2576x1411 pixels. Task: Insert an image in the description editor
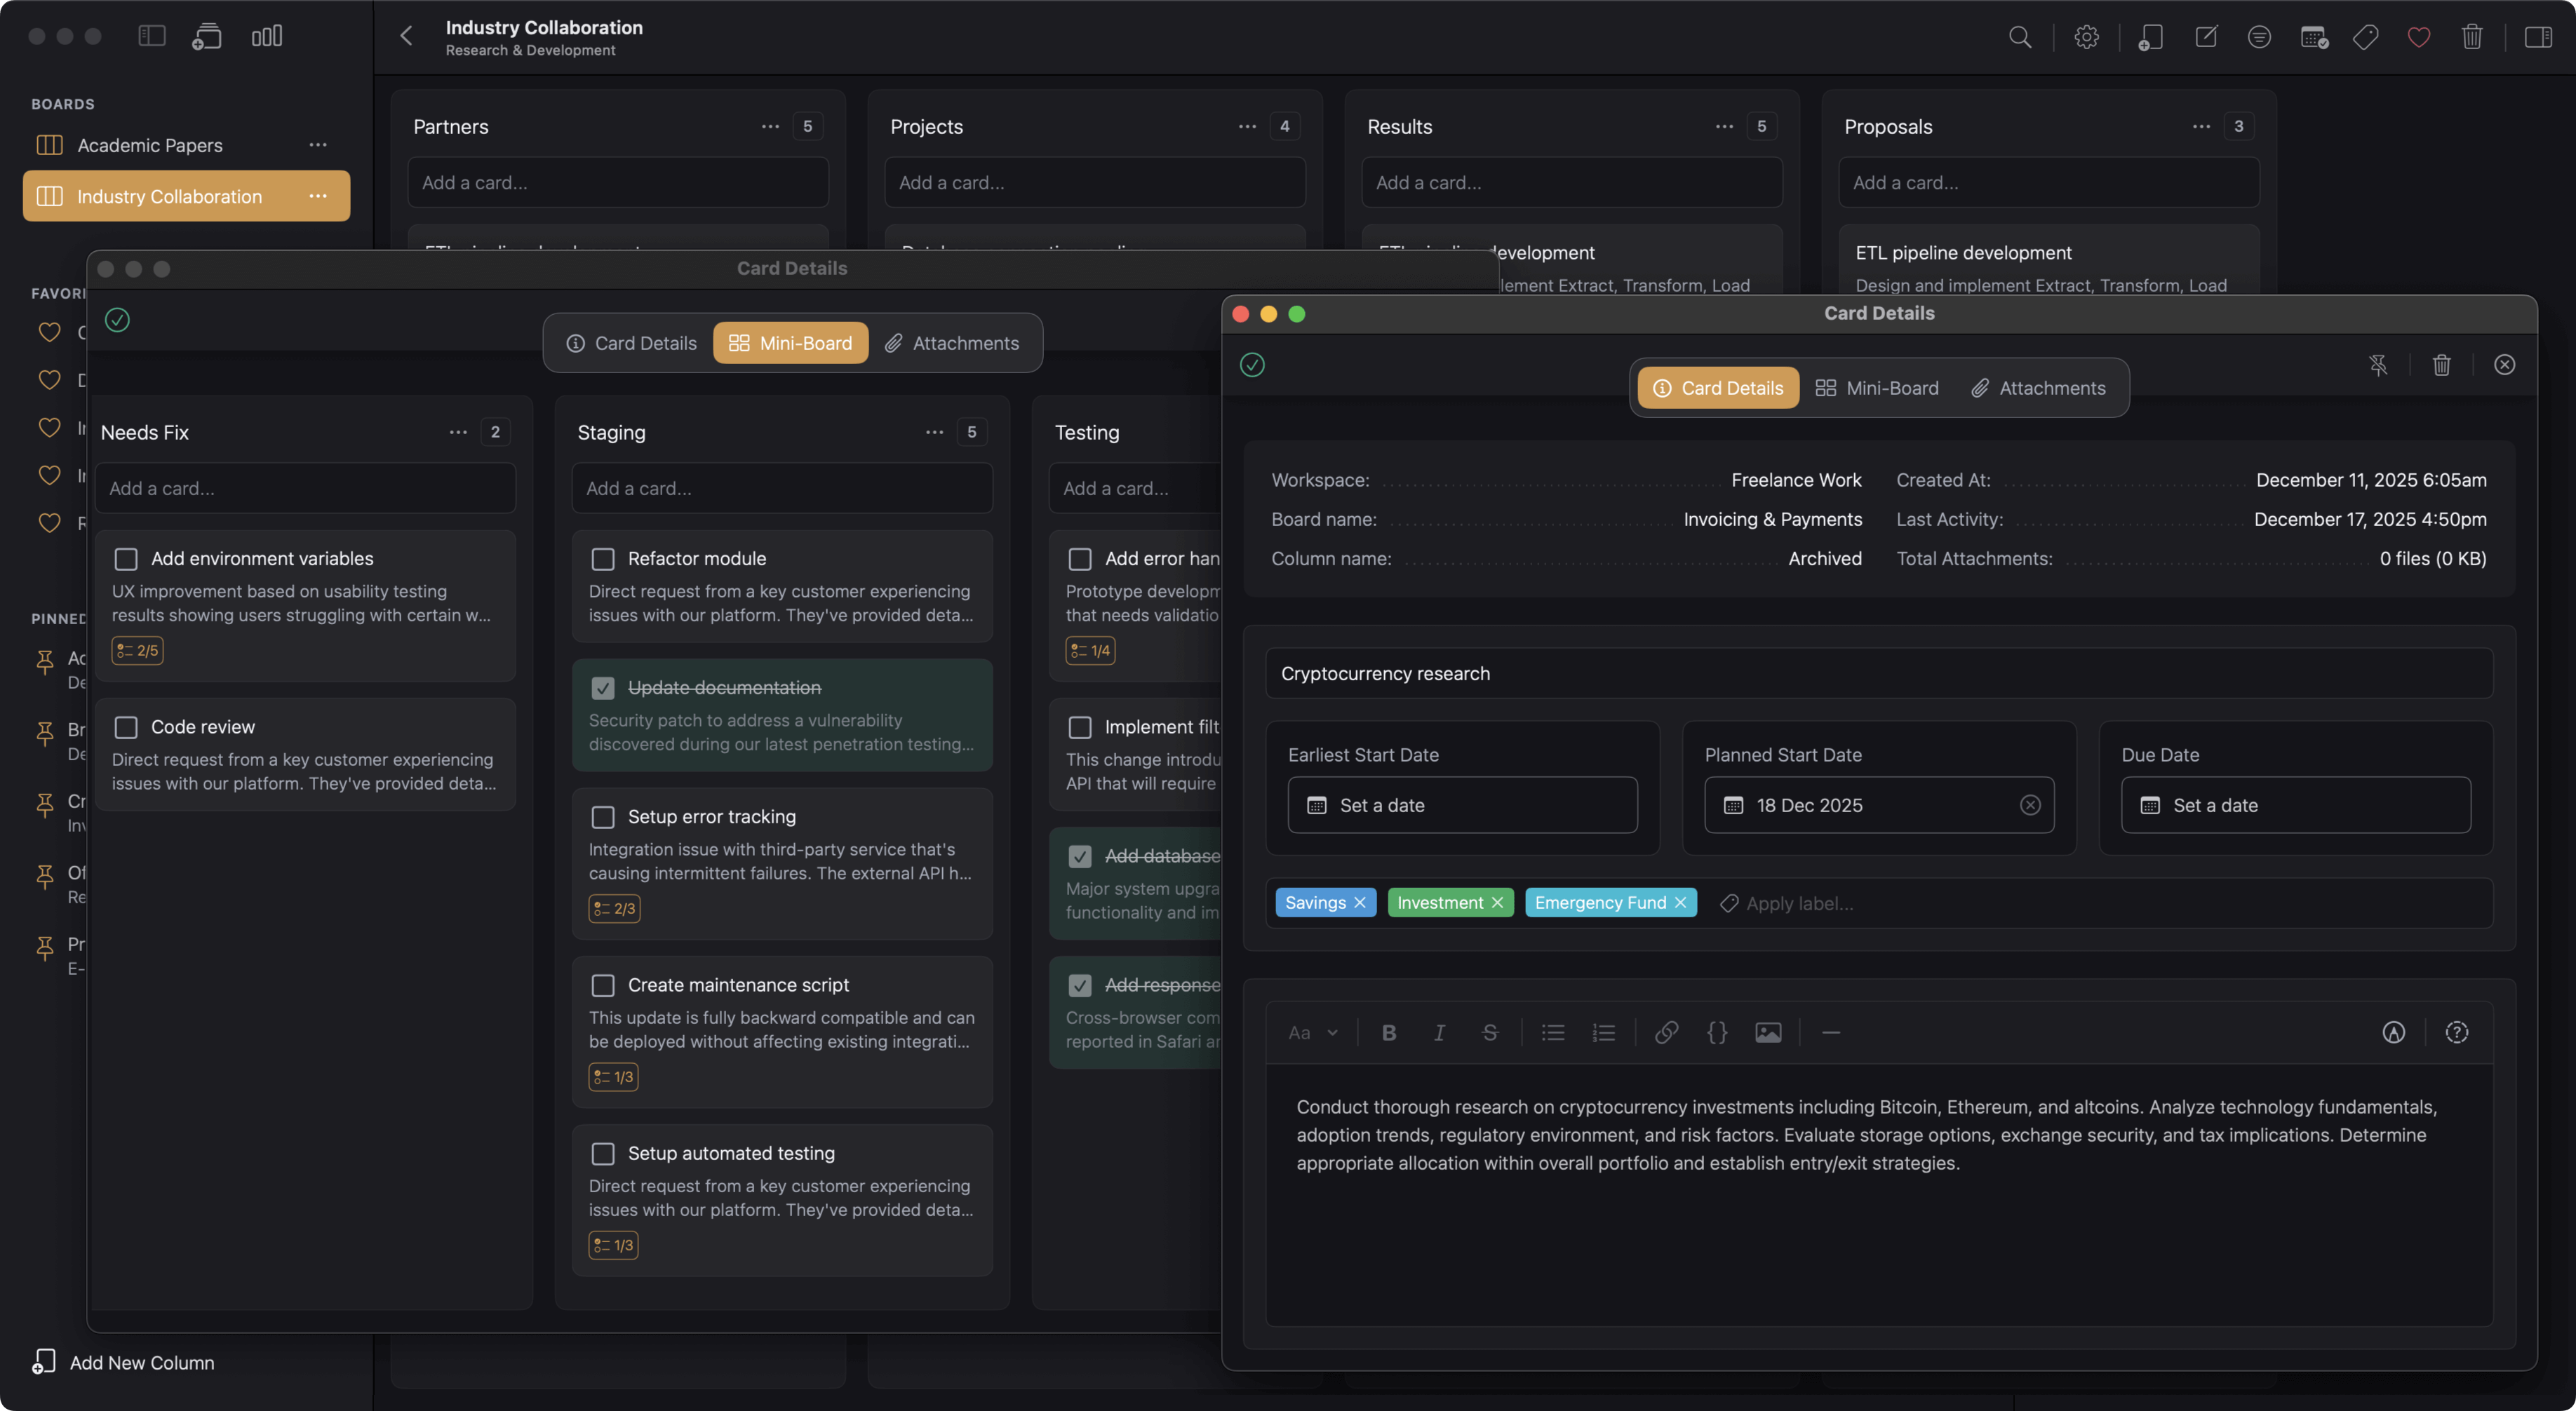1768,1032
